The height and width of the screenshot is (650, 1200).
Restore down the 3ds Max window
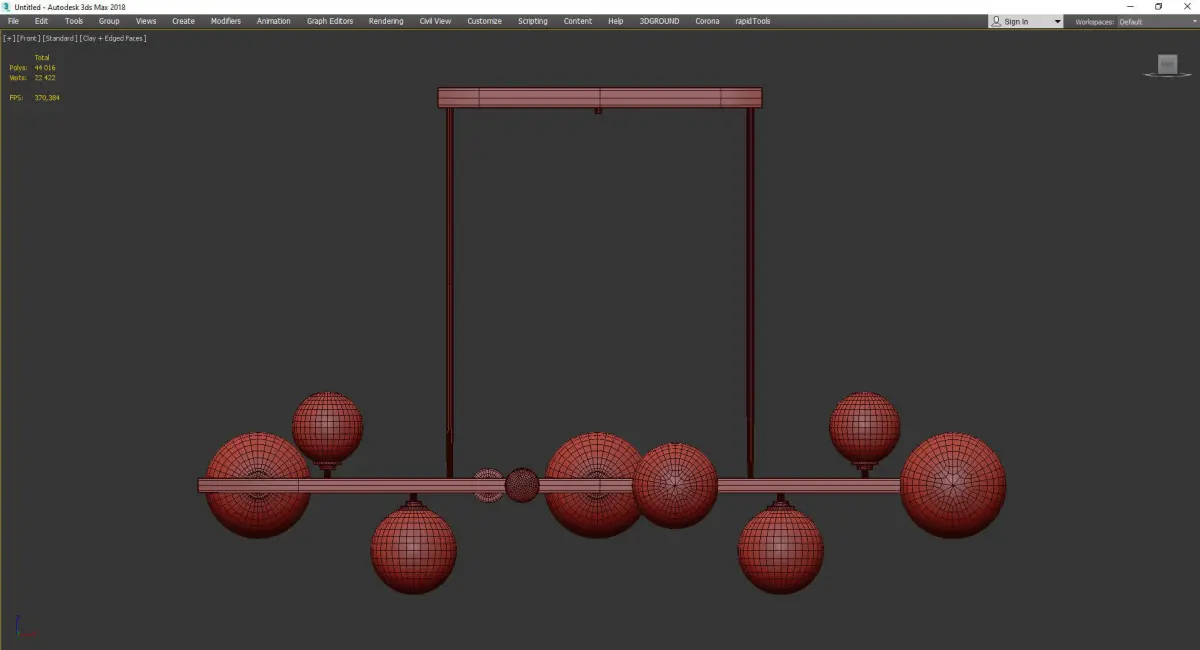click(x=1158, y=7)
